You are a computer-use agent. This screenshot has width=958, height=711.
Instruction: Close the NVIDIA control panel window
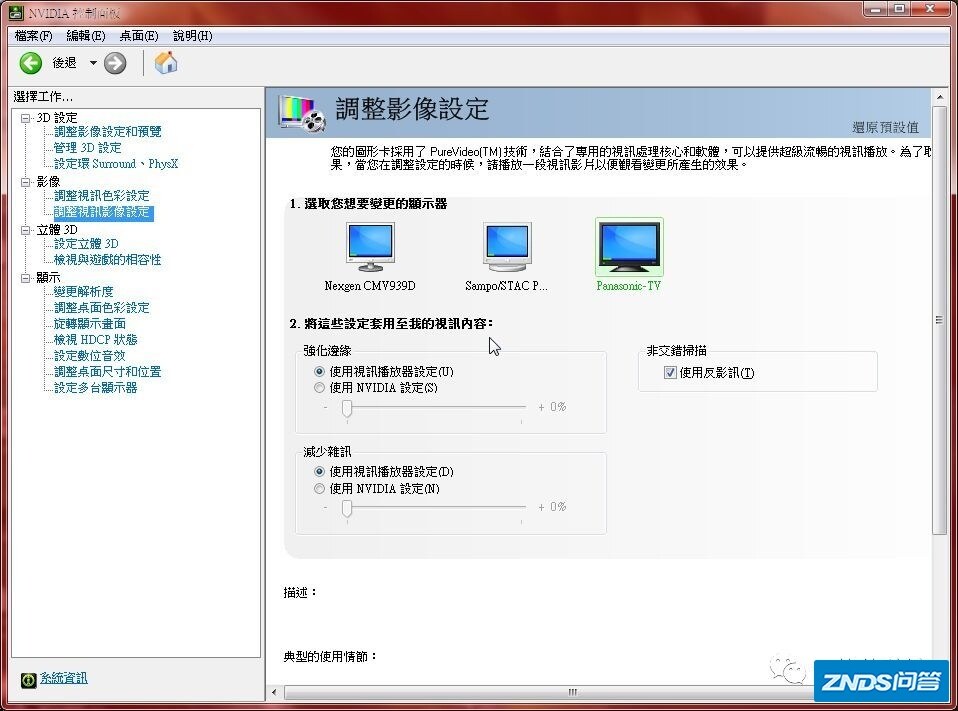coord(931,9)
